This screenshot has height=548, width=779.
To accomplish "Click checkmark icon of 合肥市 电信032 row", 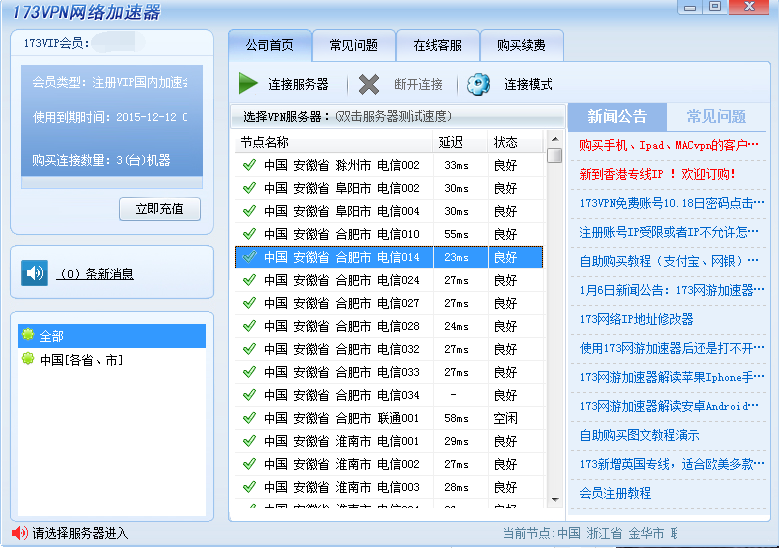I will click(x=249, y=349).
